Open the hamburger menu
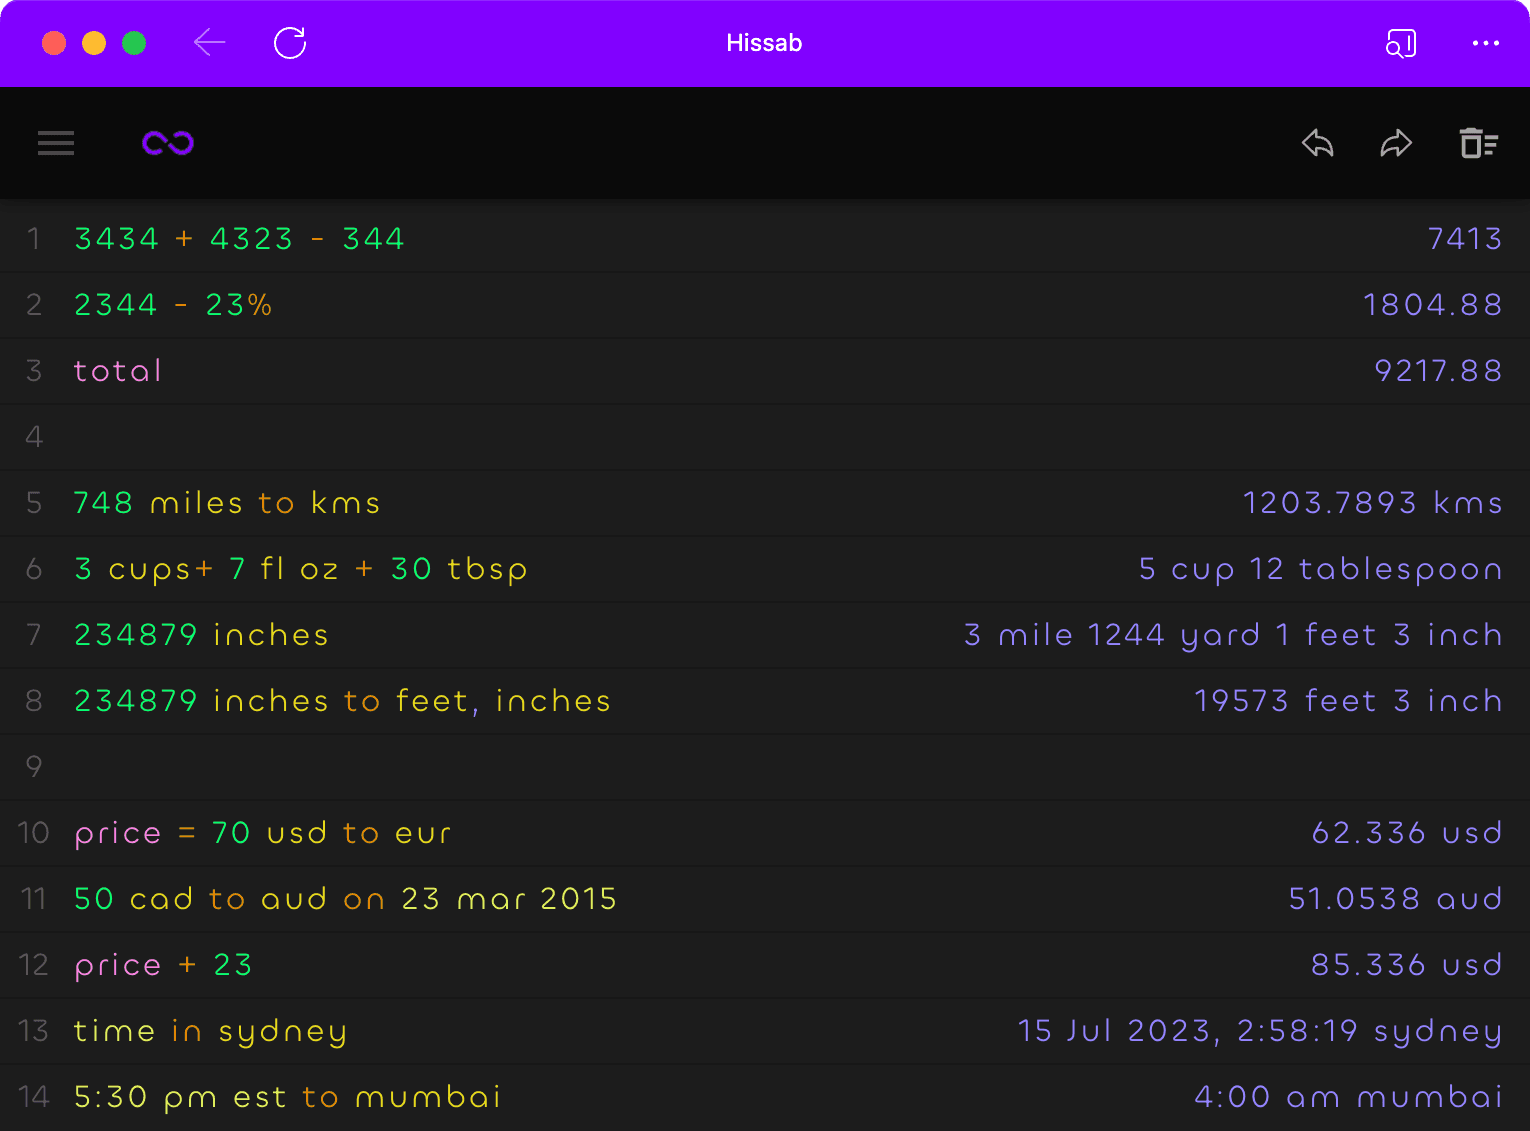This screenshot has height=1131, width=1530. 56,143
